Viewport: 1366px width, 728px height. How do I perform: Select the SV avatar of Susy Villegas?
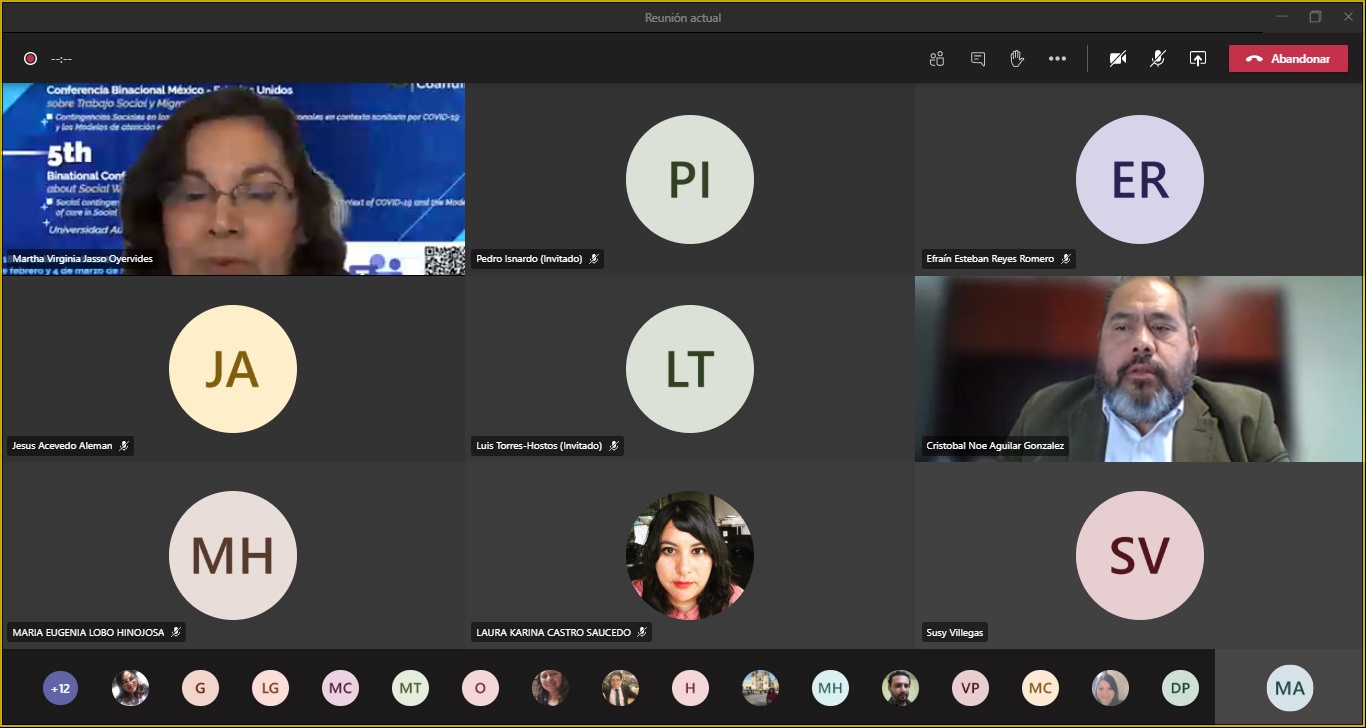1139,555
